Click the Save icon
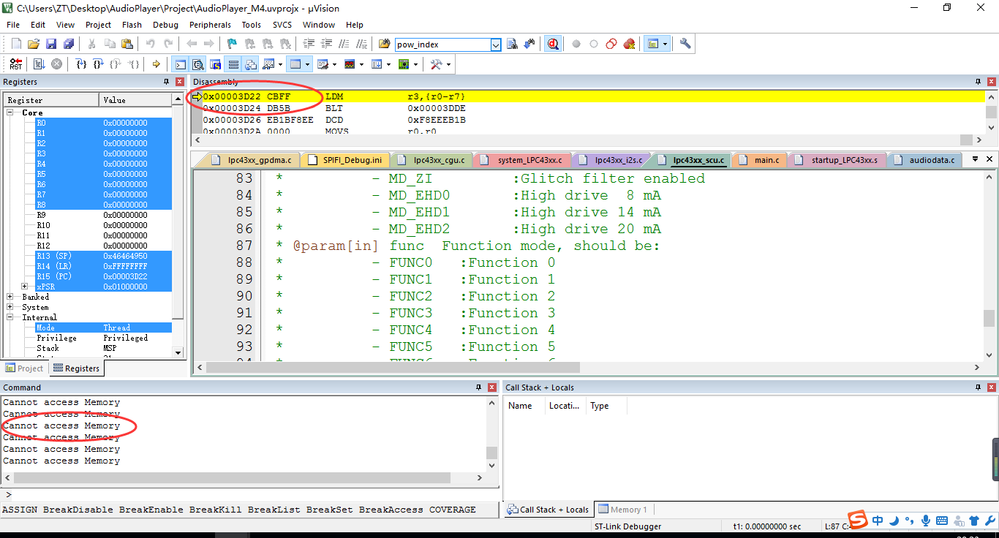 (x=51, y=44)
